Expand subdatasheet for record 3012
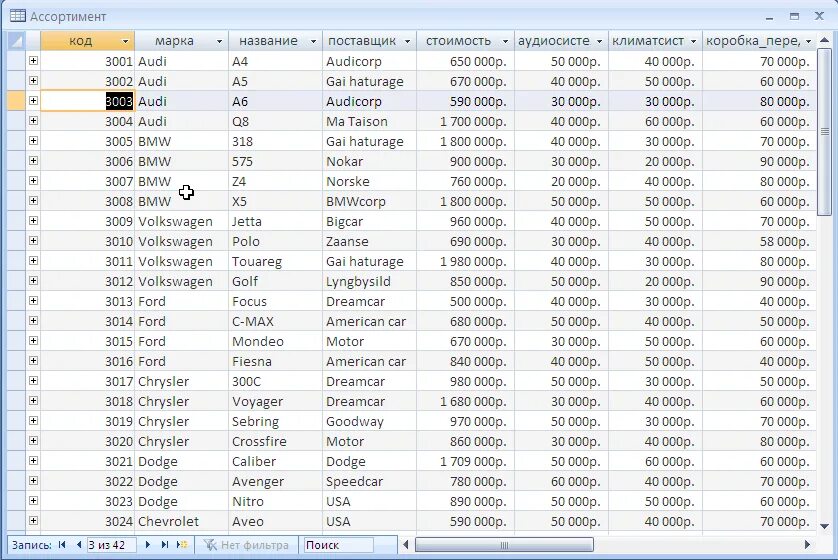 tap(33, 281)
